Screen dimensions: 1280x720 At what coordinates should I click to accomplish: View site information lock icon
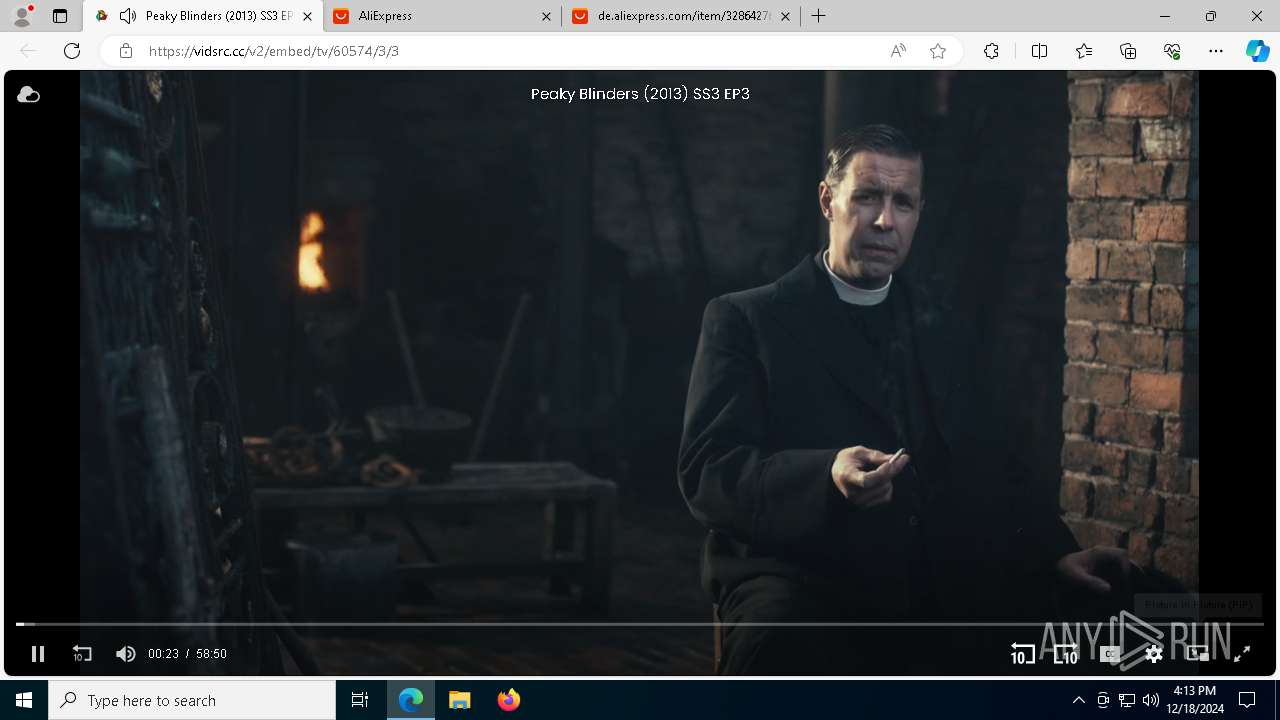[x=126, y=51]
